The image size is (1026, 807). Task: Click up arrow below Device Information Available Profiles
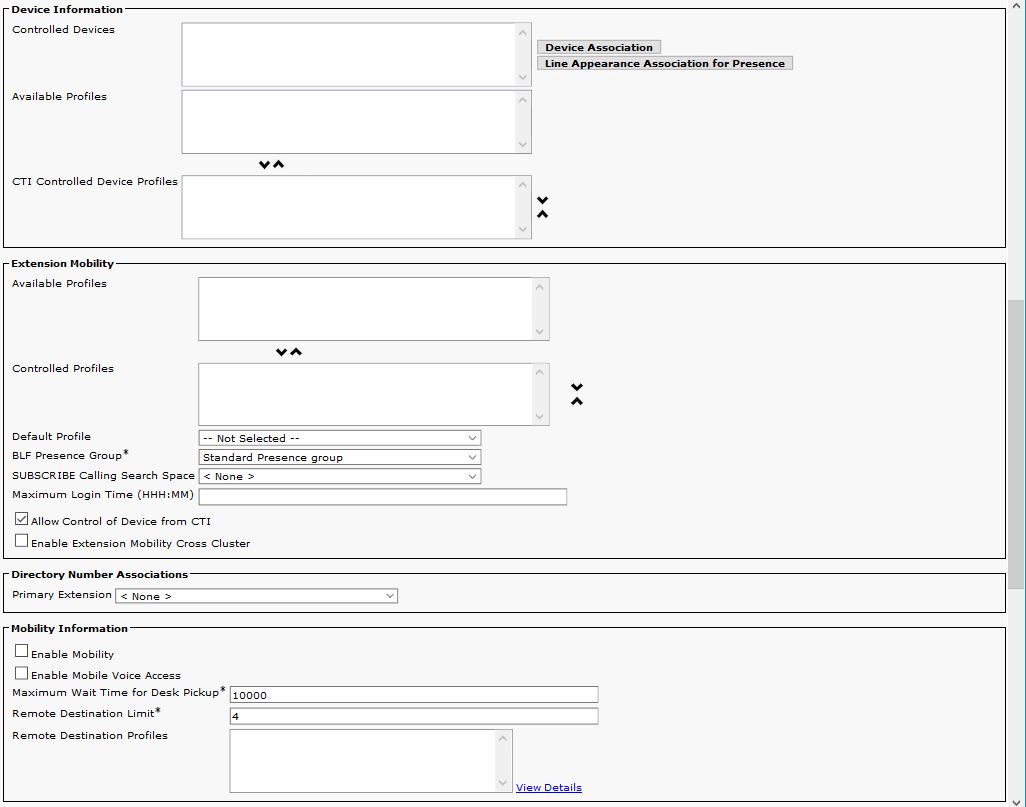(x=279, y=165)
